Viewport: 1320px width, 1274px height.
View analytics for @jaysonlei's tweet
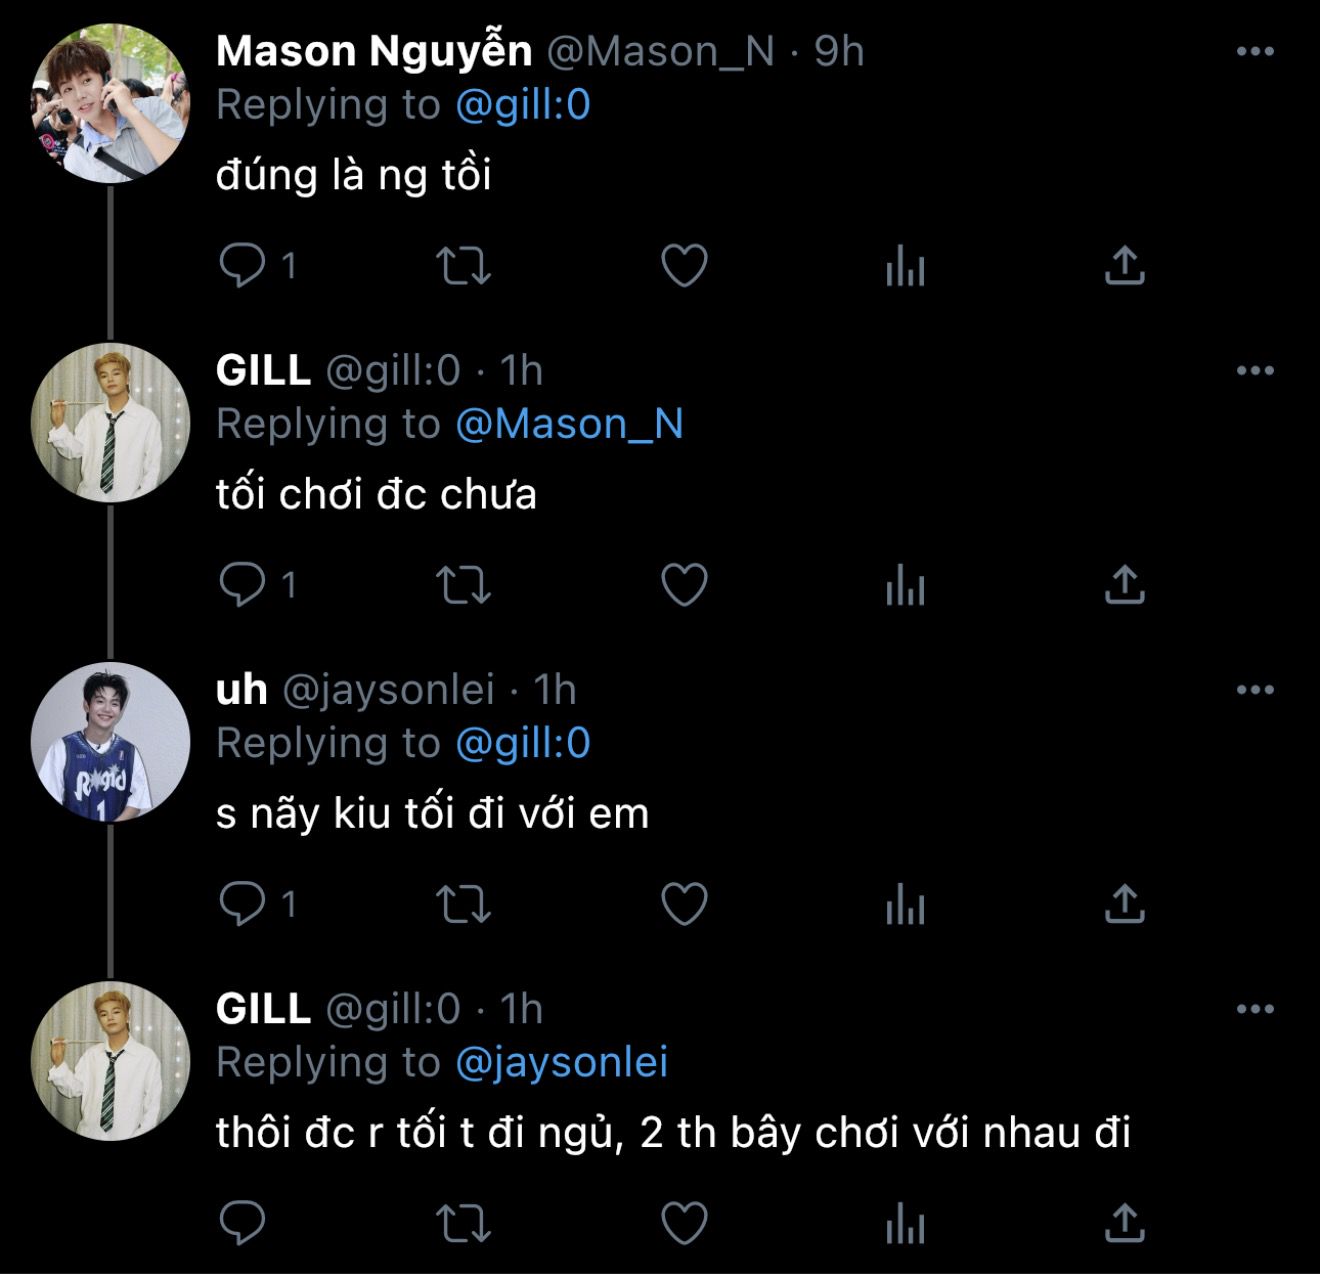(905, 904)
